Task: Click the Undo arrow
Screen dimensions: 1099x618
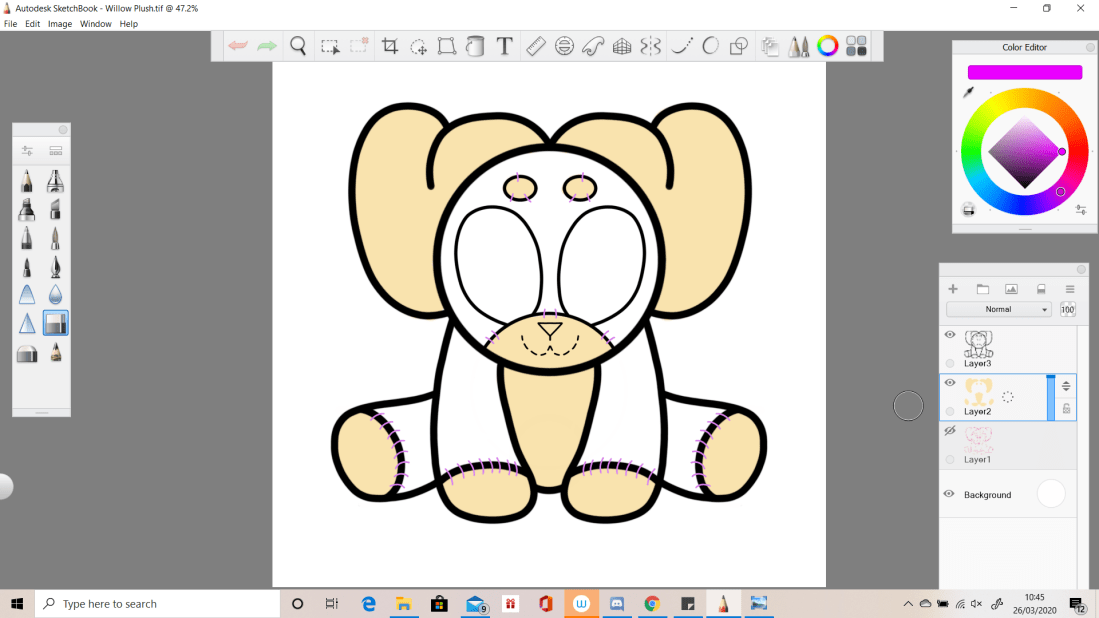Action: [238, 46]
